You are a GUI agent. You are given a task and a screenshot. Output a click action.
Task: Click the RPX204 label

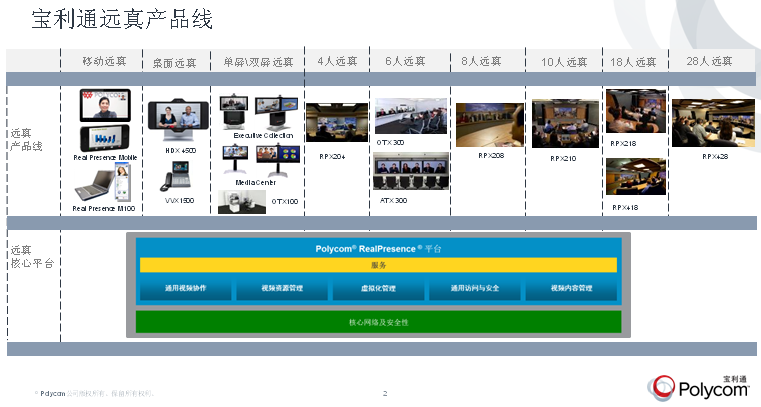(x=332, y=157)
